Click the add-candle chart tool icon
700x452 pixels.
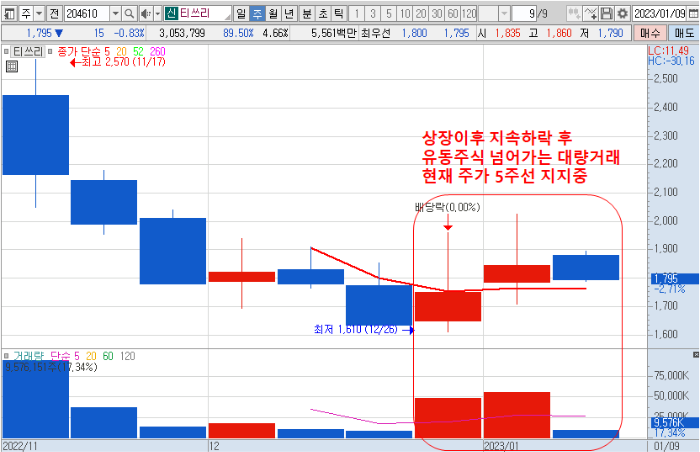click(574, 14)
